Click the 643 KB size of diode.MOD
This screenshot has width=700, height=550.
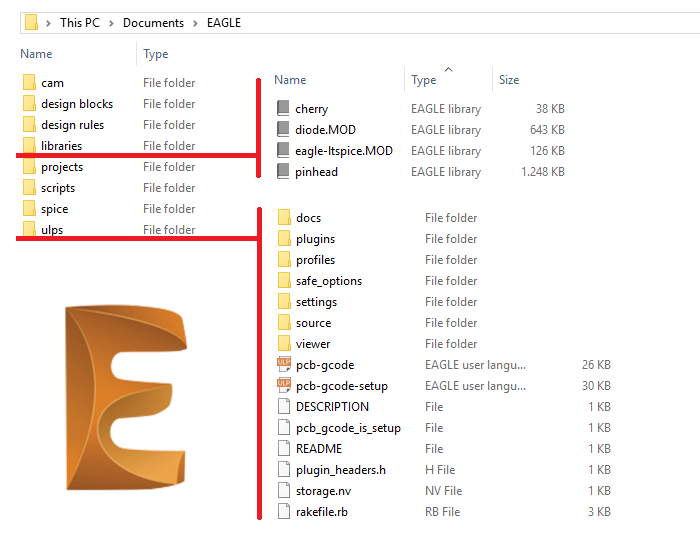click(x=547, y=130)
